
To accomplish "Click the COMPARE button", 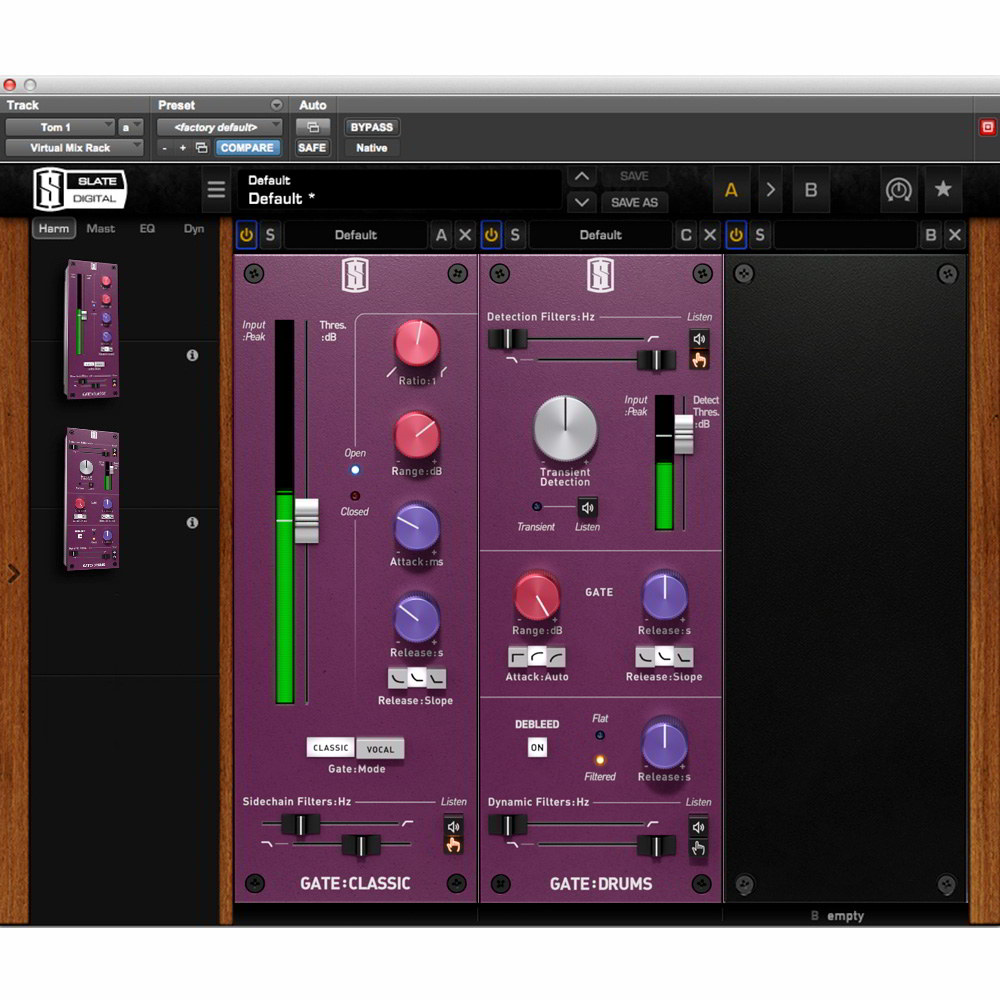I will pyautogui.click(x=247, y=147).
